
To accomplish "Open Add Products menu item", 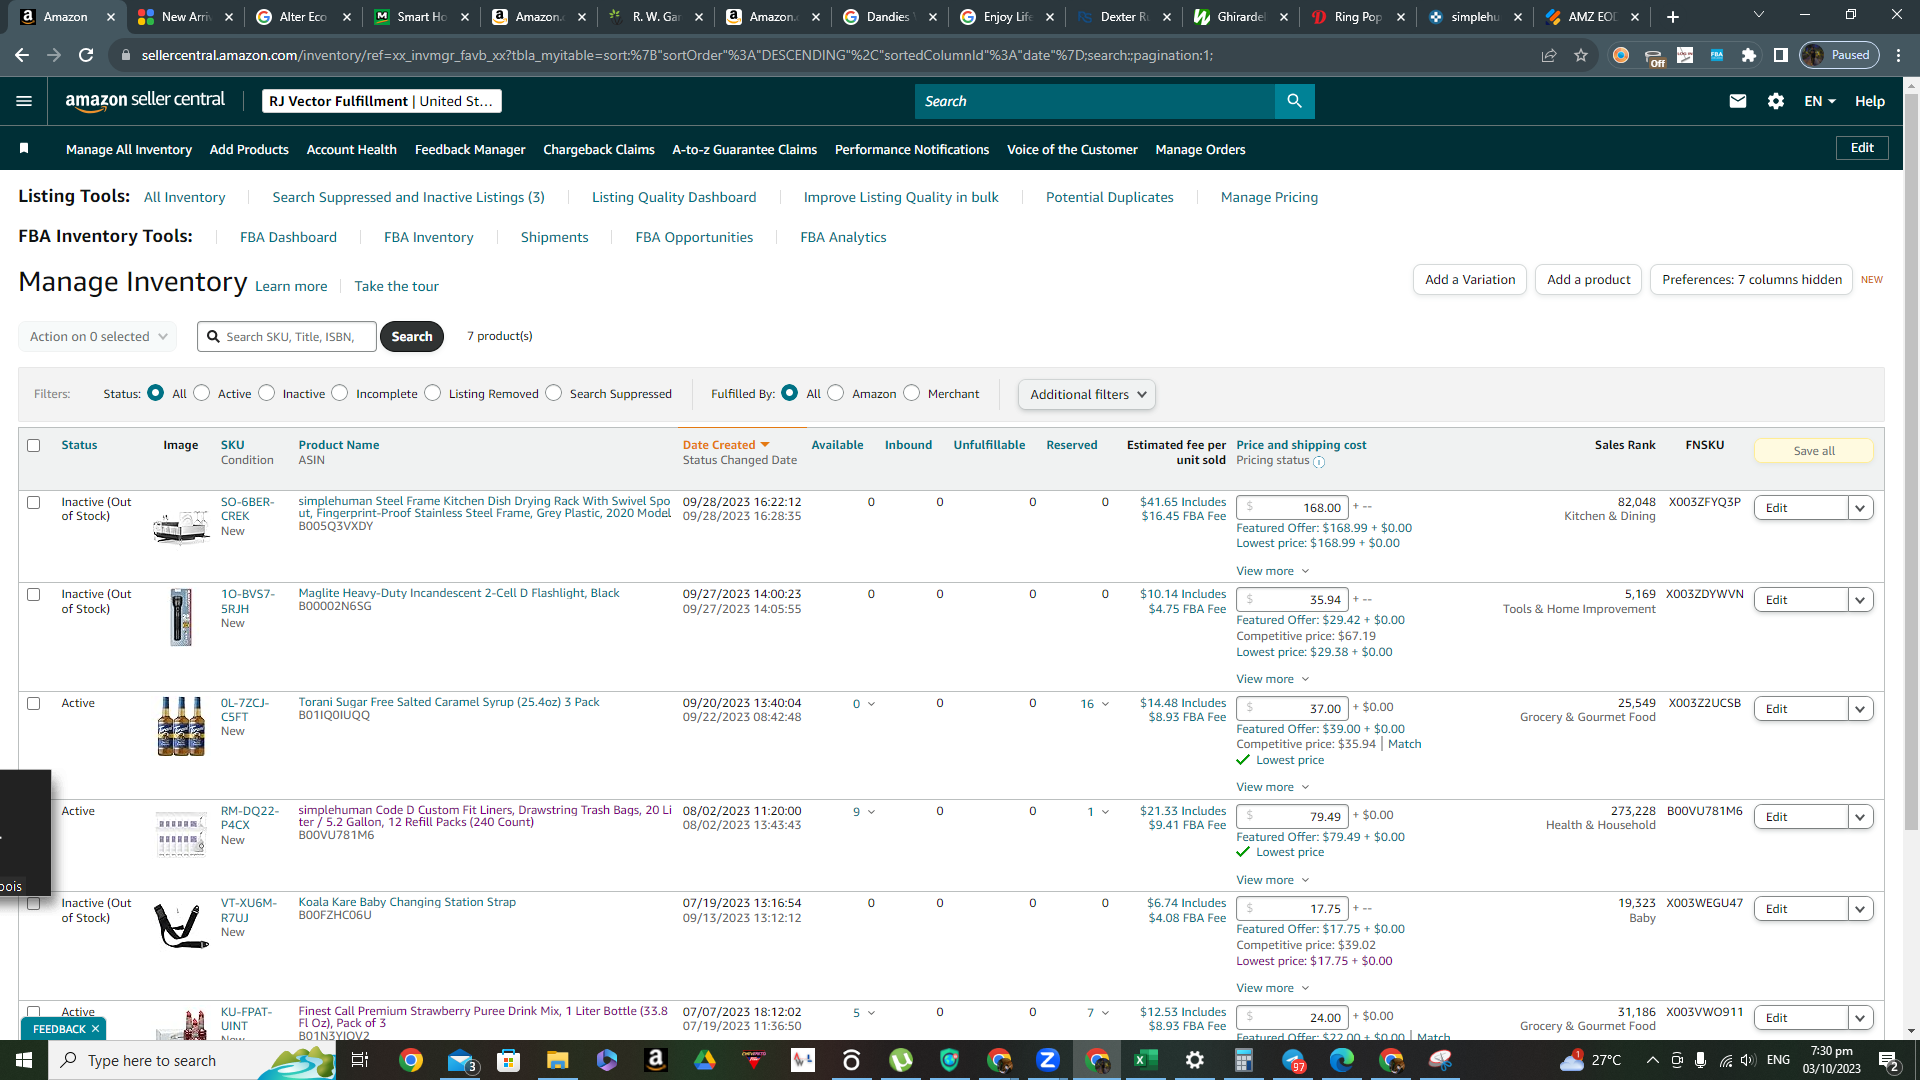I will (249, 149).
